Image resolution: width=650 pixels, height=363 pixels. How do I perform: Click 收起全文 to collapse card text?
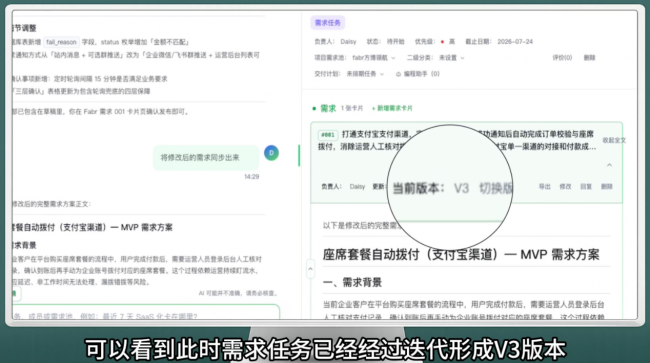tap(614, 140)
